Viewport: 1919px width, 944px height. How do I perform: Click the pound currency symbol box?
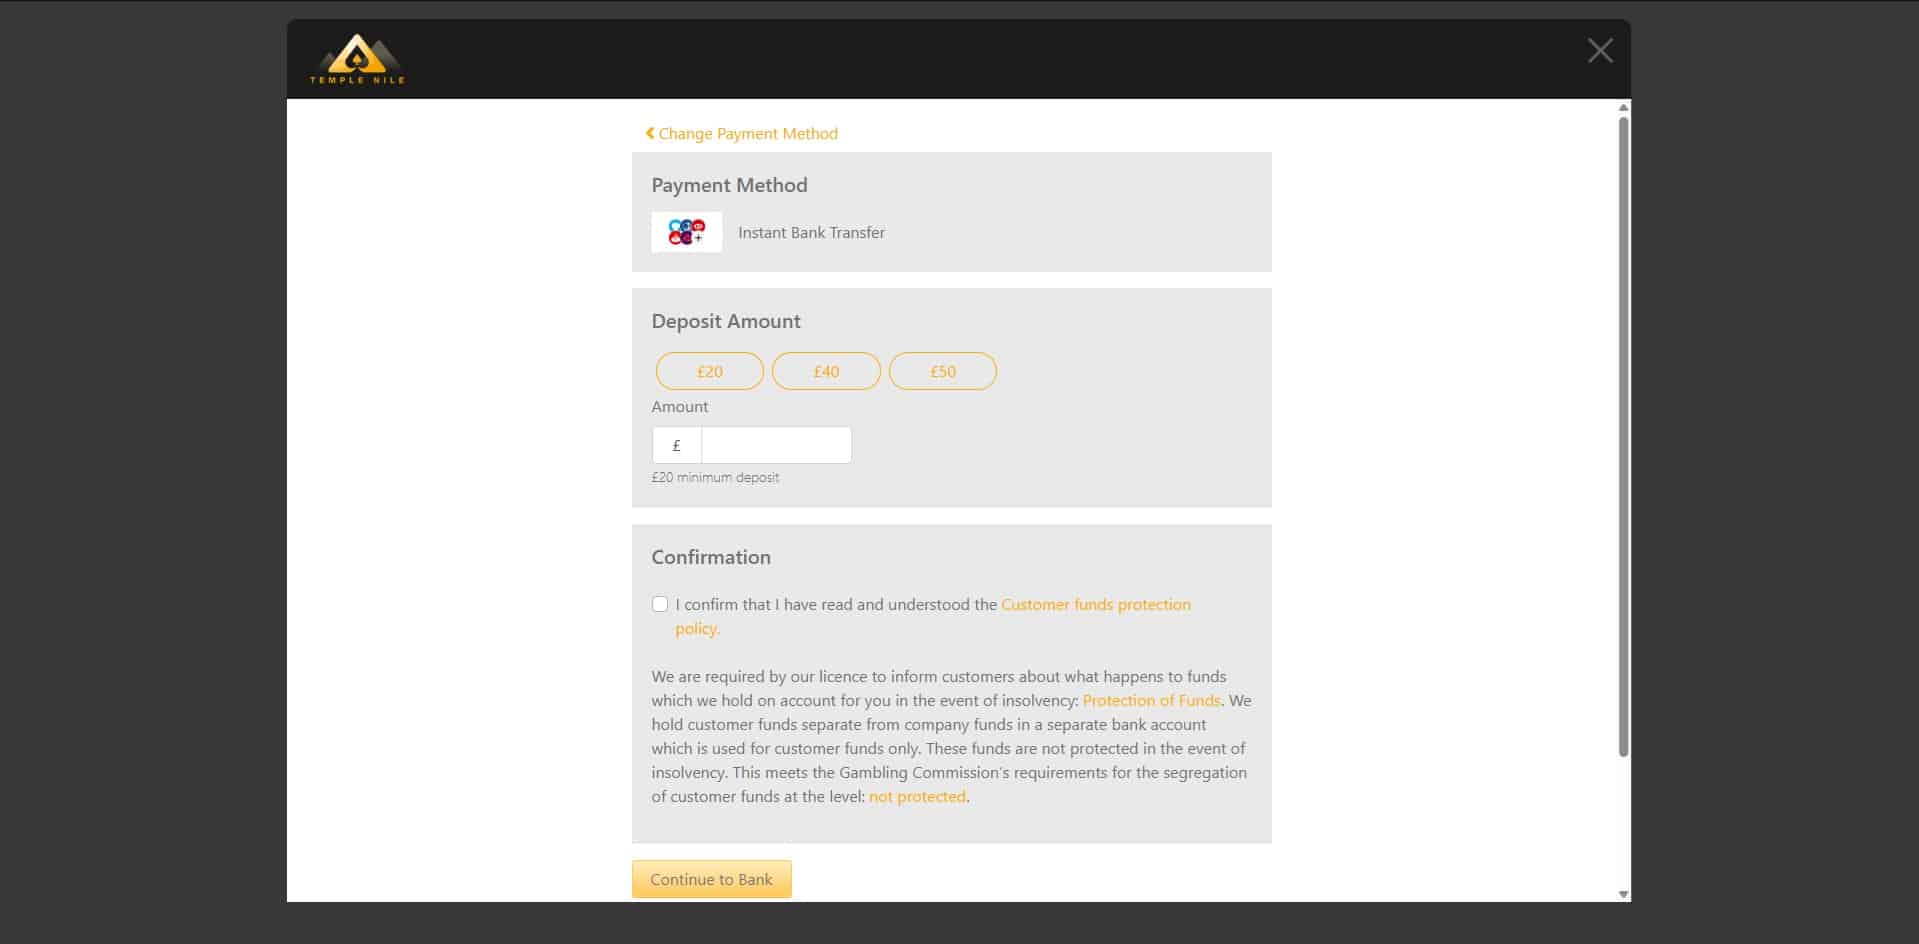677,445
